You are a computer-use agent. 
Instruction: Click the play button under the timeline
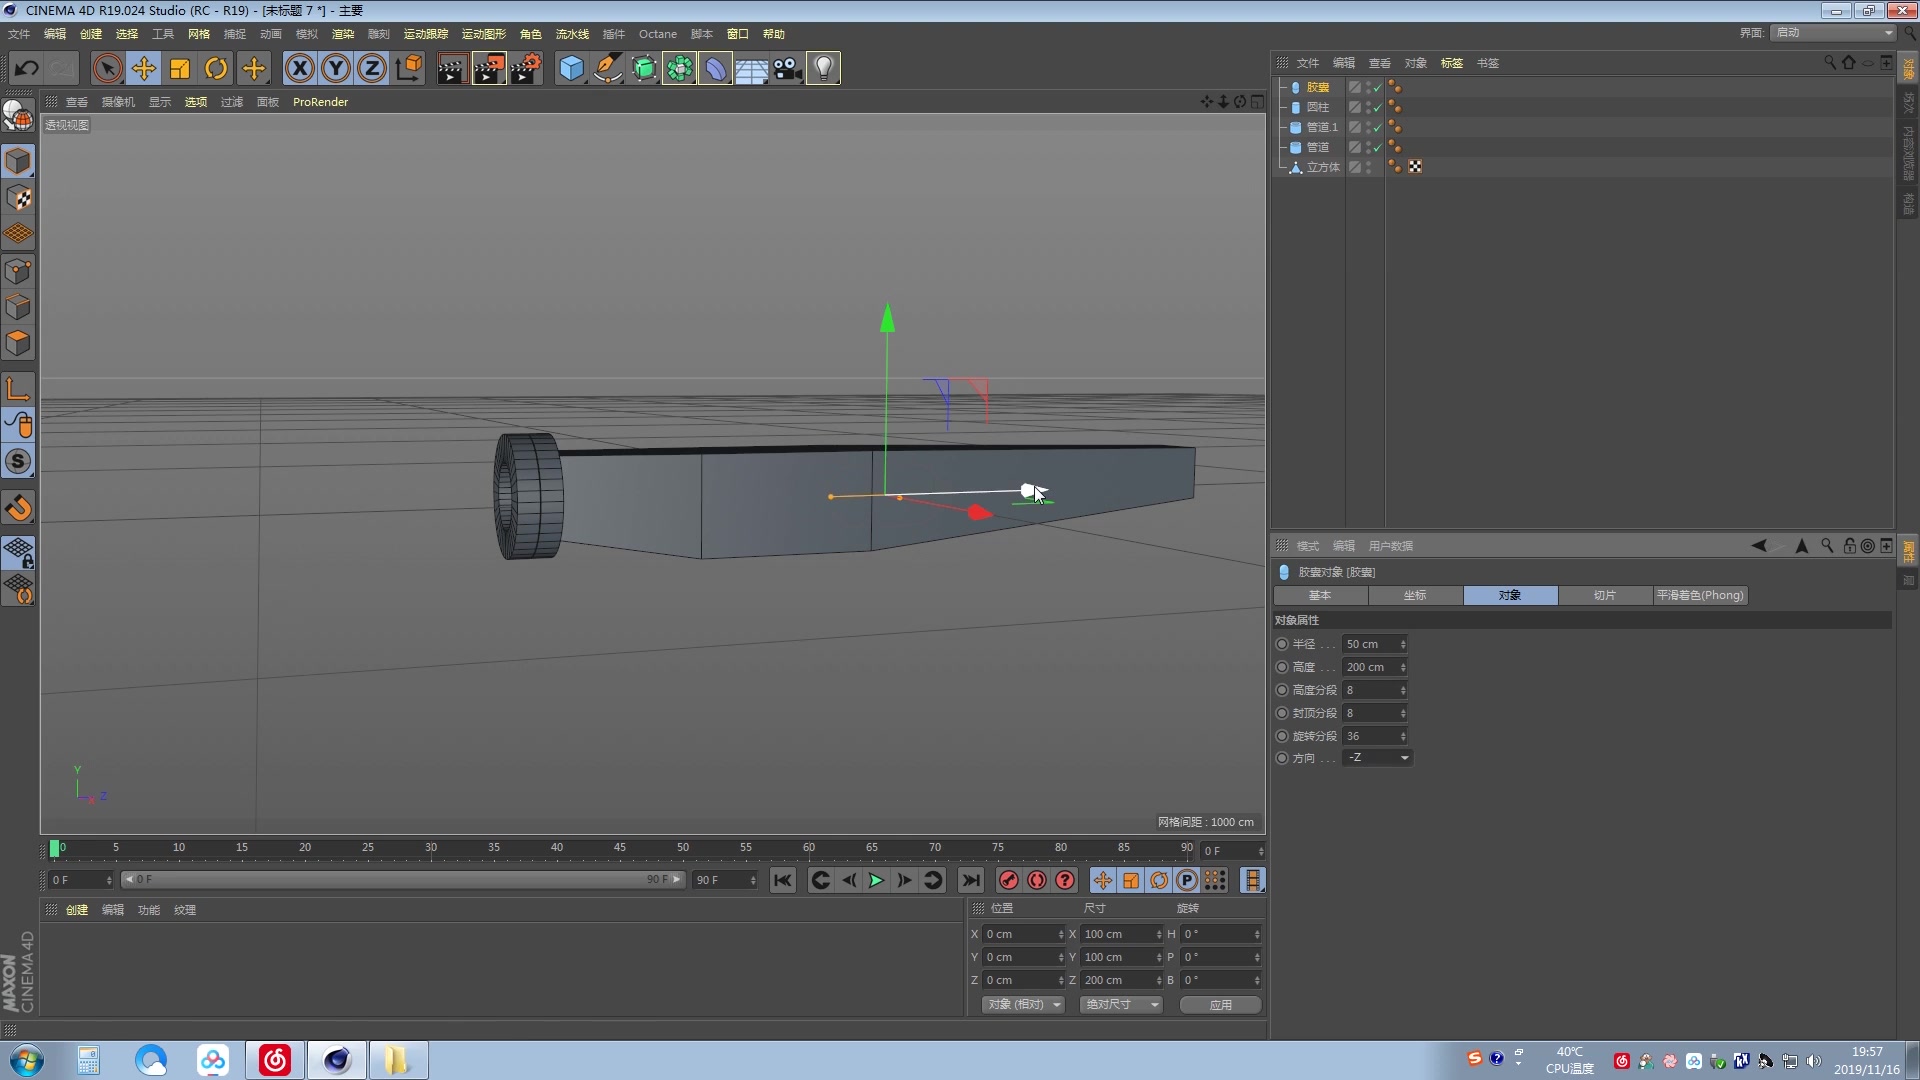tap(876, 880)
